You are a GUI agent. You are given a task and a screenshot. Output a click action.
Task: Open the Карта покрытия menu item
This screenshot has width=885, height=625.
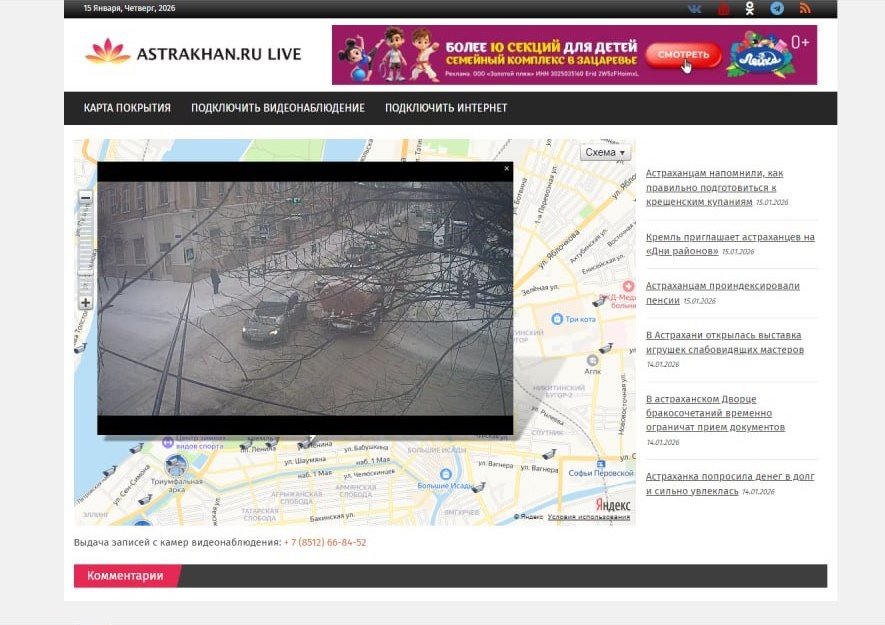pos(127,108)
